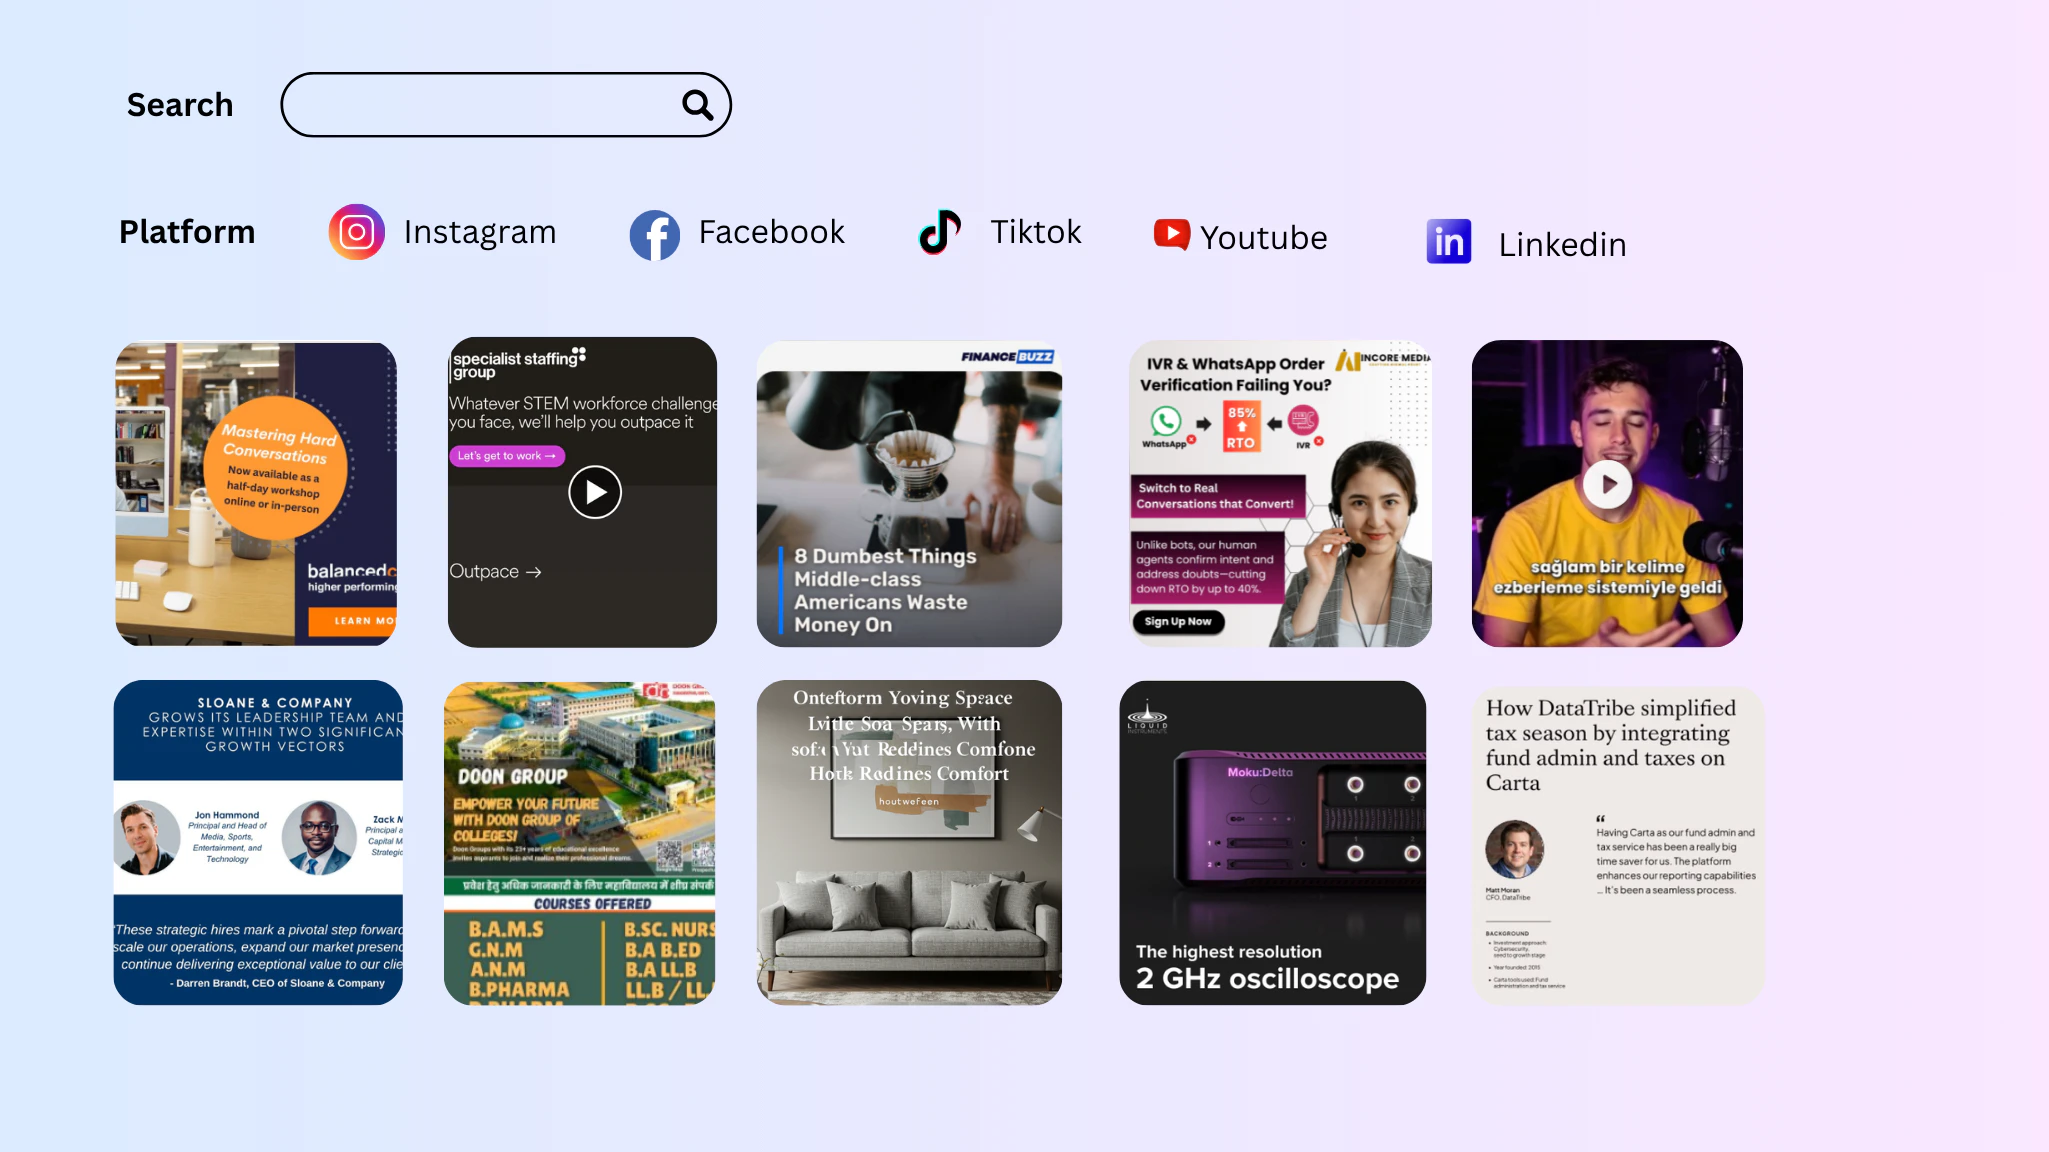The height and width of the screenshot is (1152, 2049).
Task: Open the Sloane & Company leadership card
Action: tap(258, 843)
